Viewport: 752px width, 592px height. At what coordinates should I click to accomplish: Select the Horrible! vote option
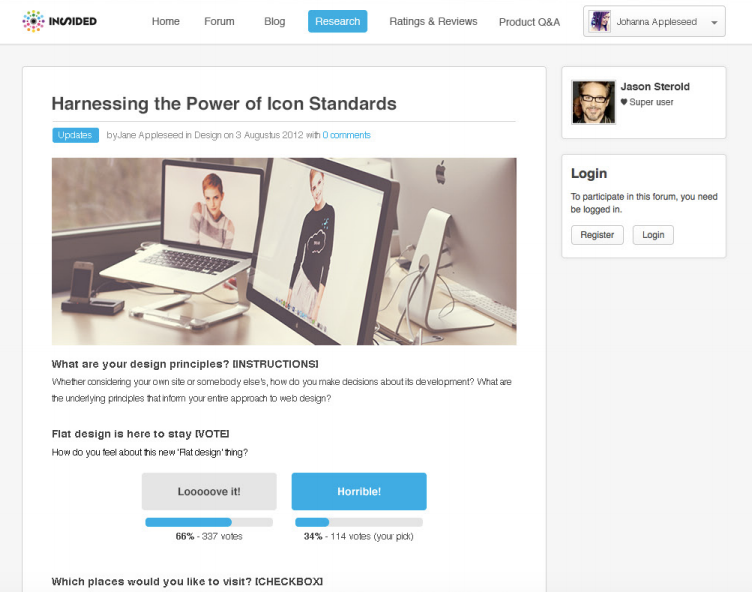359,491
